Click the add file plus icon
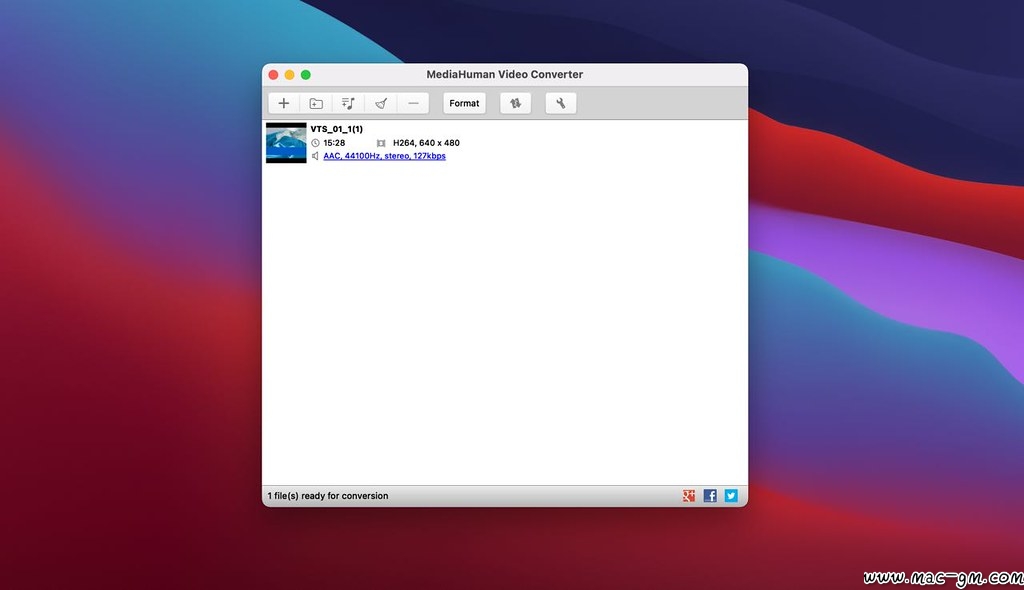The height and width of the screenshot is (590, 1024). (283, 103)
